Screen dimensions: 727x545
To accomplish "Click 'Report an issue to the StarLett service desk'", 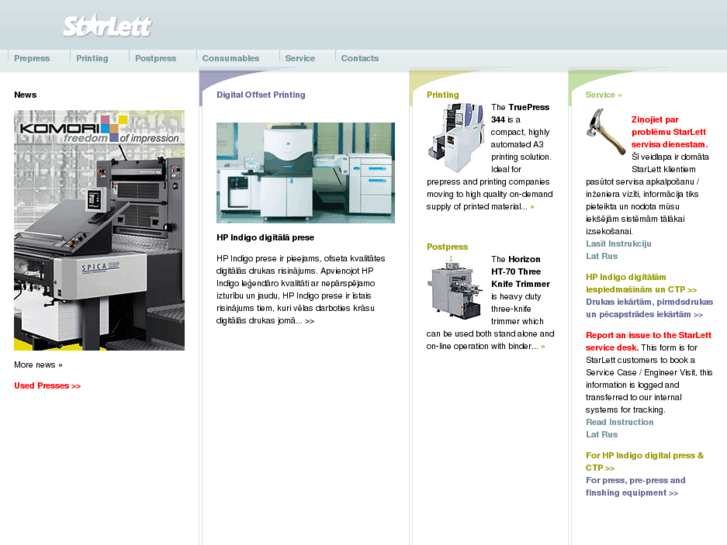I will point(648,341).
